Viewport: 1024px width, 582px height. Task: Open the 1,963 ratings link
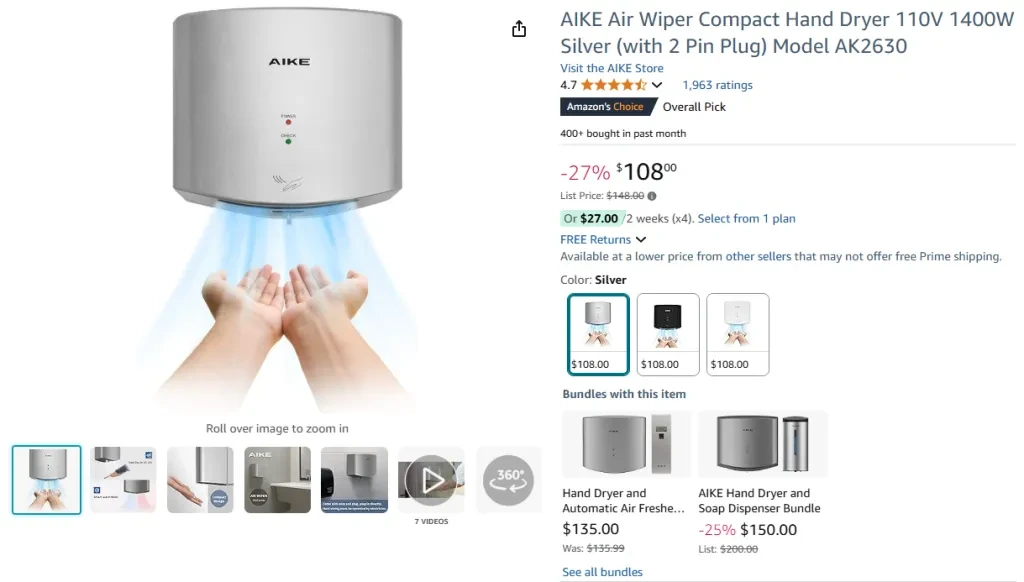718,85
